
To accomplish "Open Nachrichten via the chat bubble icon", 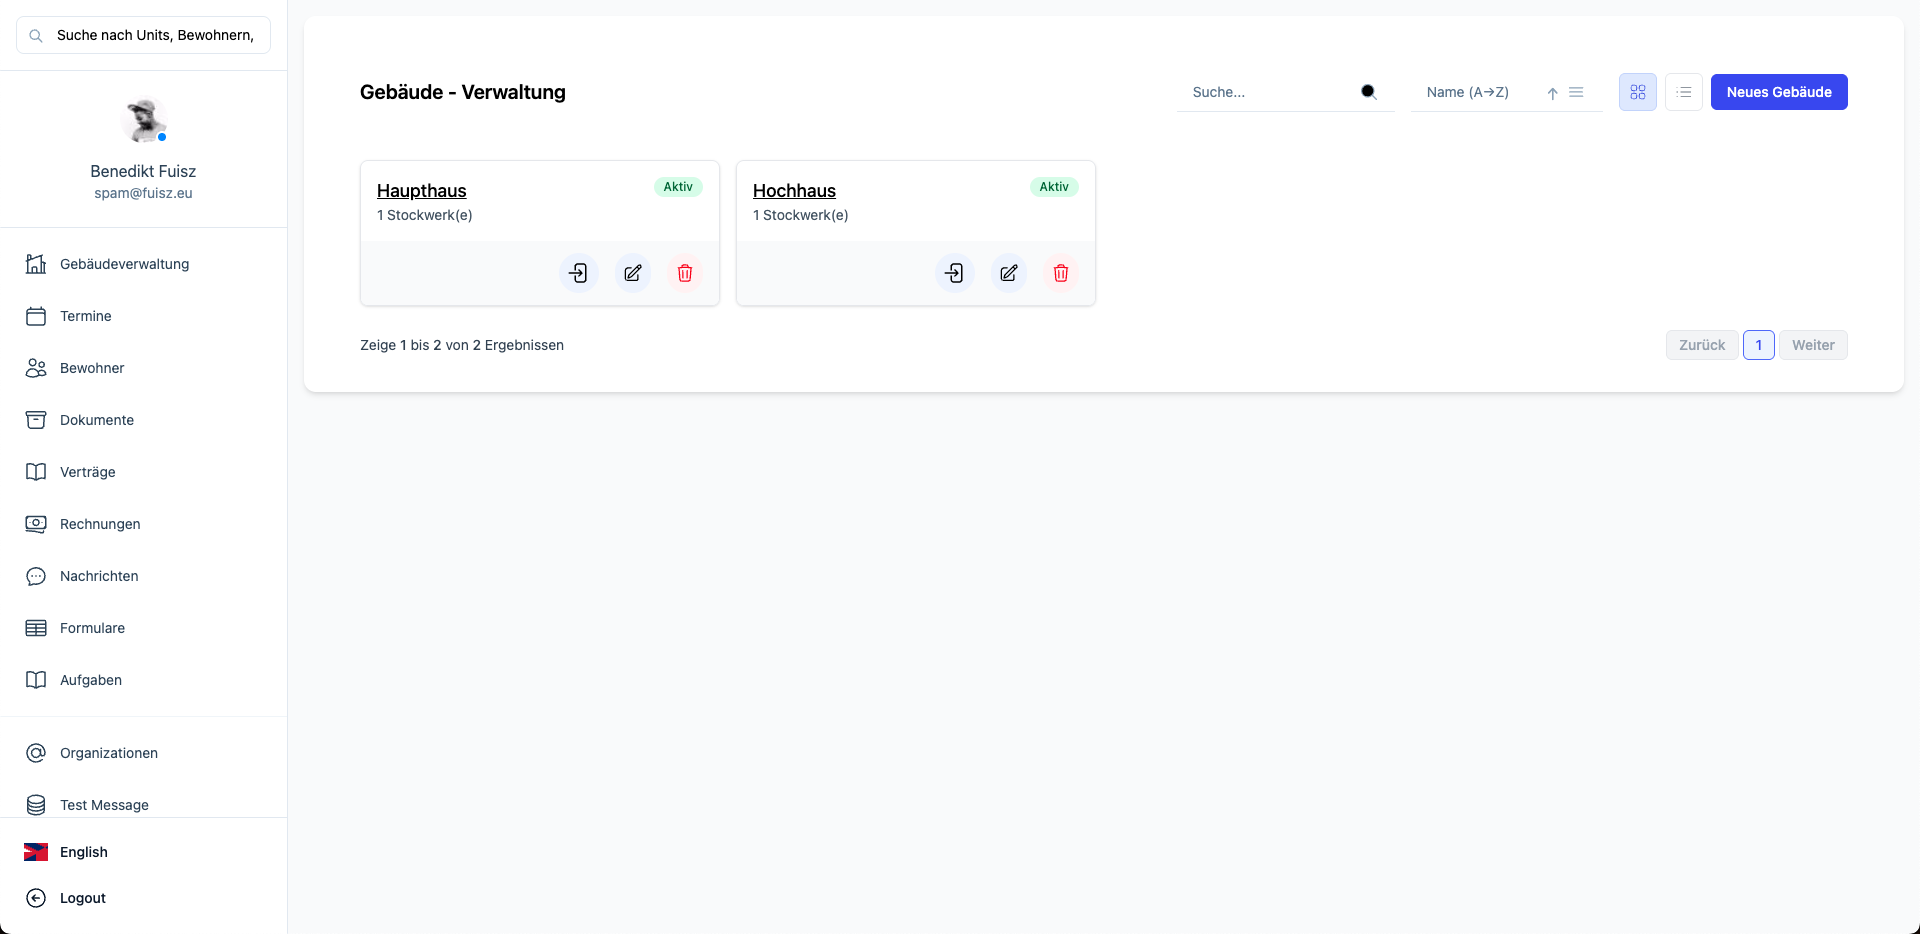I will (36, 576).
